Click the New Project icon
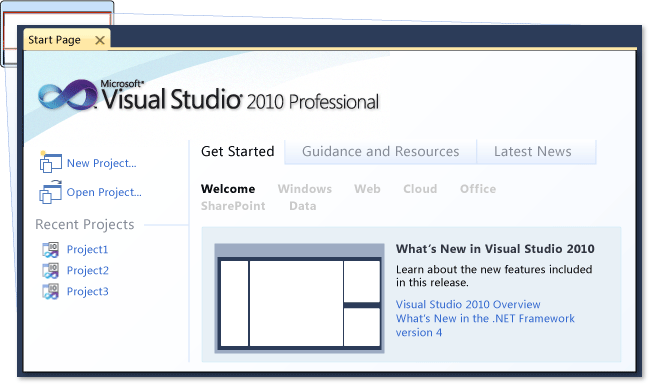Screen dimensions: 650x385 click(x=51, y=162)
